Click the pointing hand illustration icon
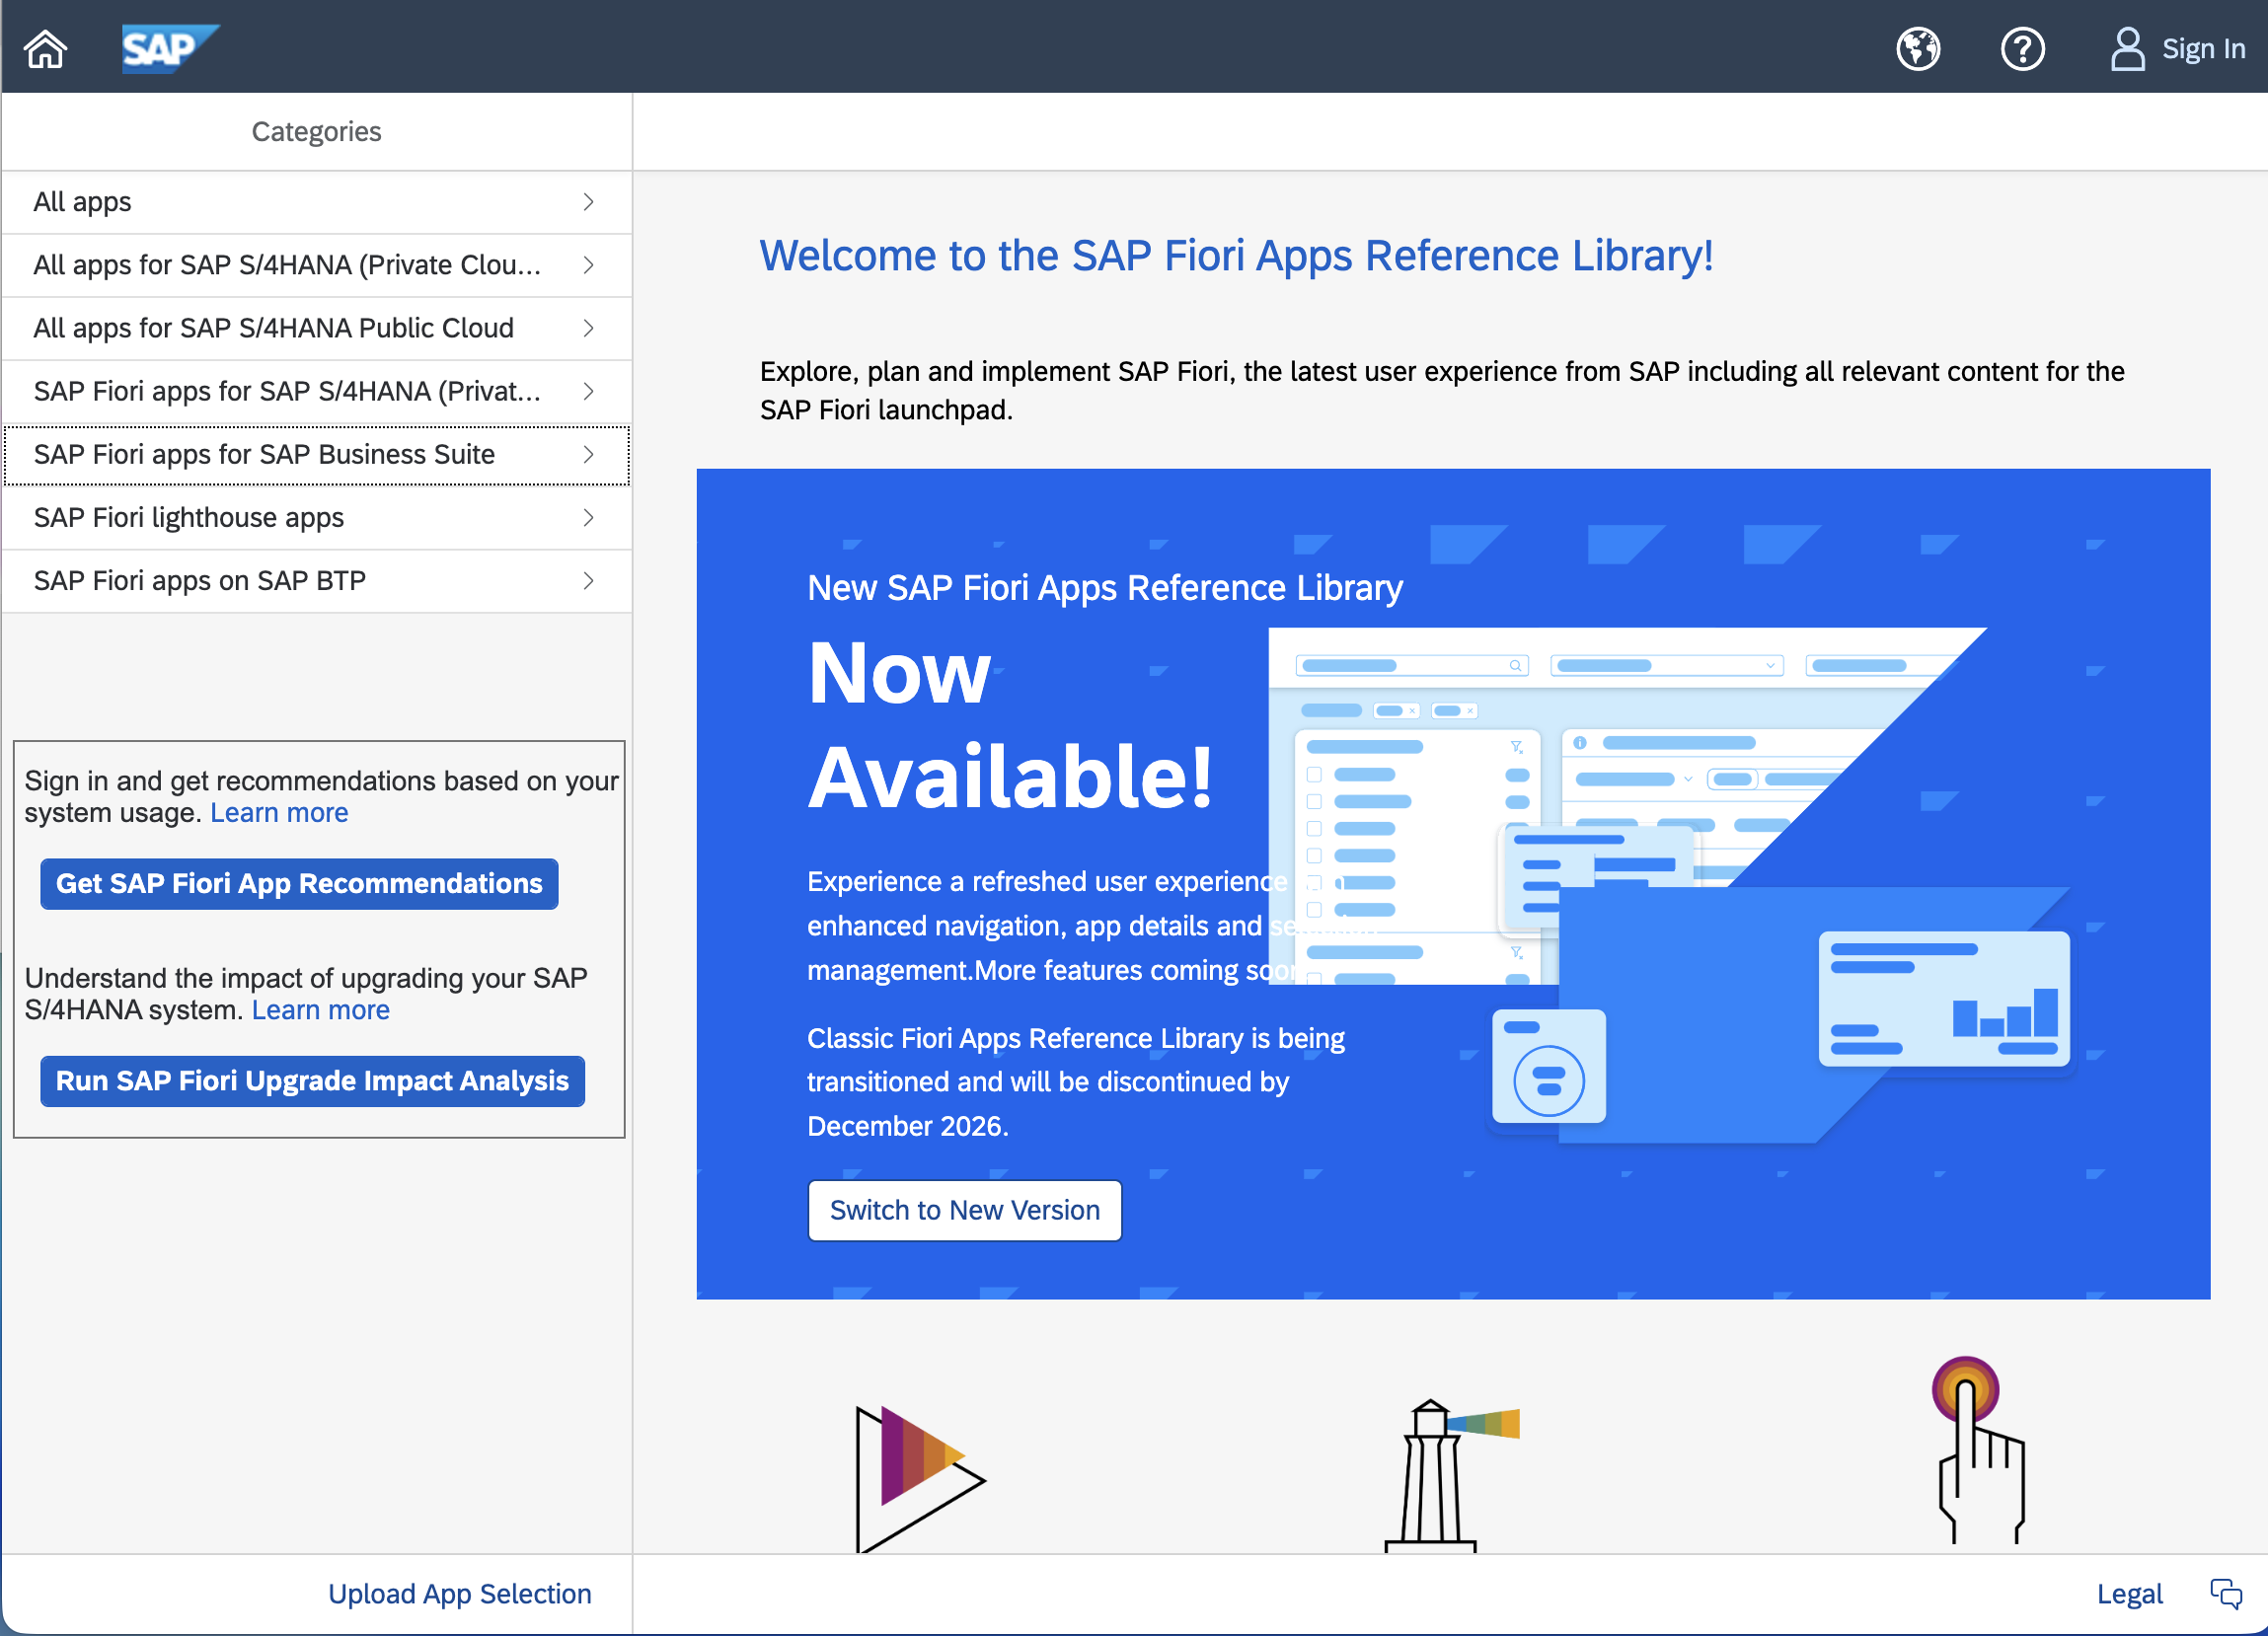2268x1636 pixels. pos(1979,1449)
